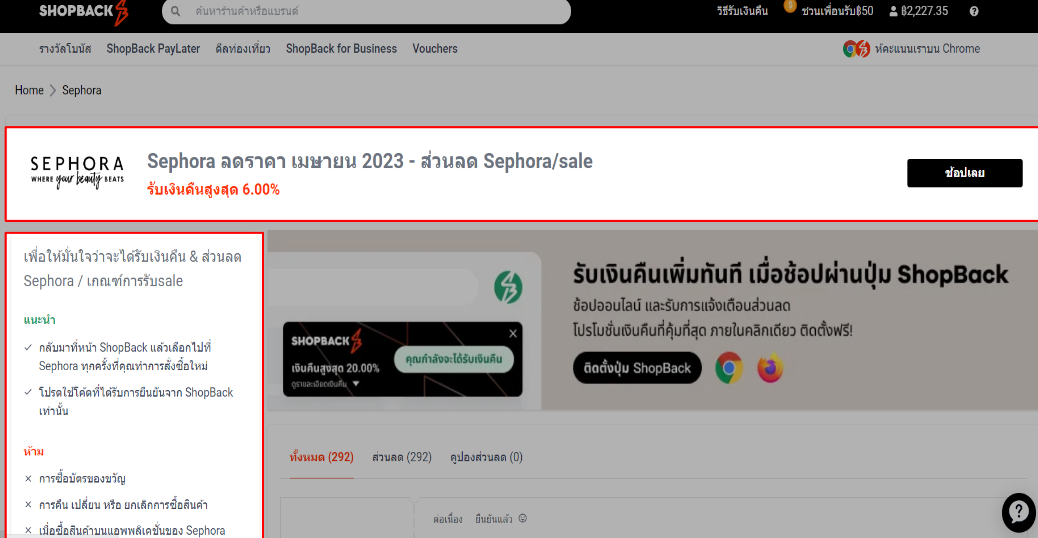Click the ยืนยันแล้ว label

493,519
